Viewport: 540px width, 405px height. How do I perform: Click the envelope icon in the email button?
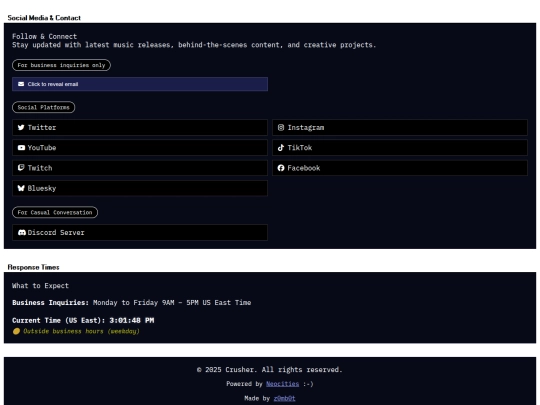click(x=21, y=84)
